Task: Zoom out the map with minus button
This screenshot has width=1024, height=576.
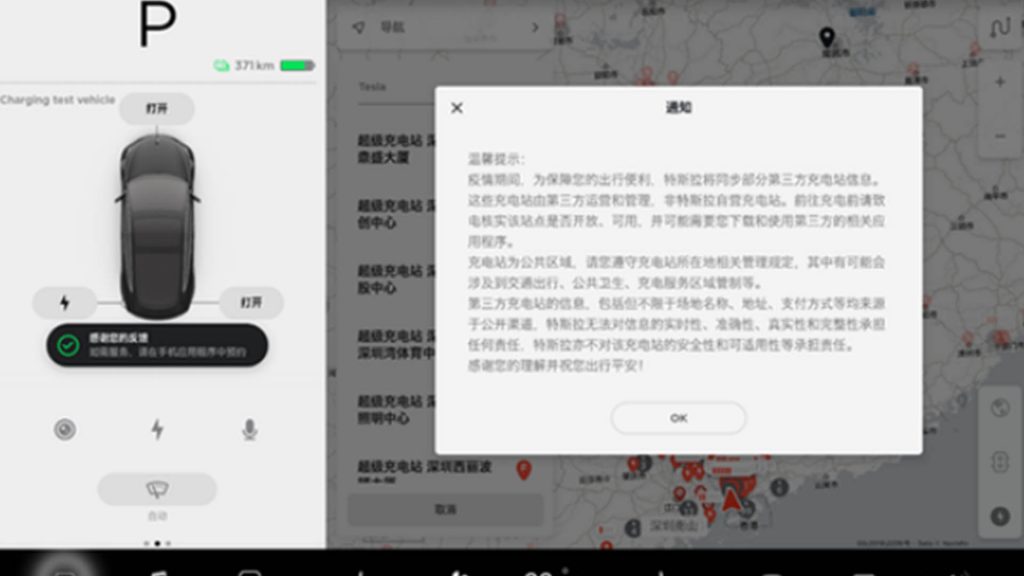Action: 999,137
